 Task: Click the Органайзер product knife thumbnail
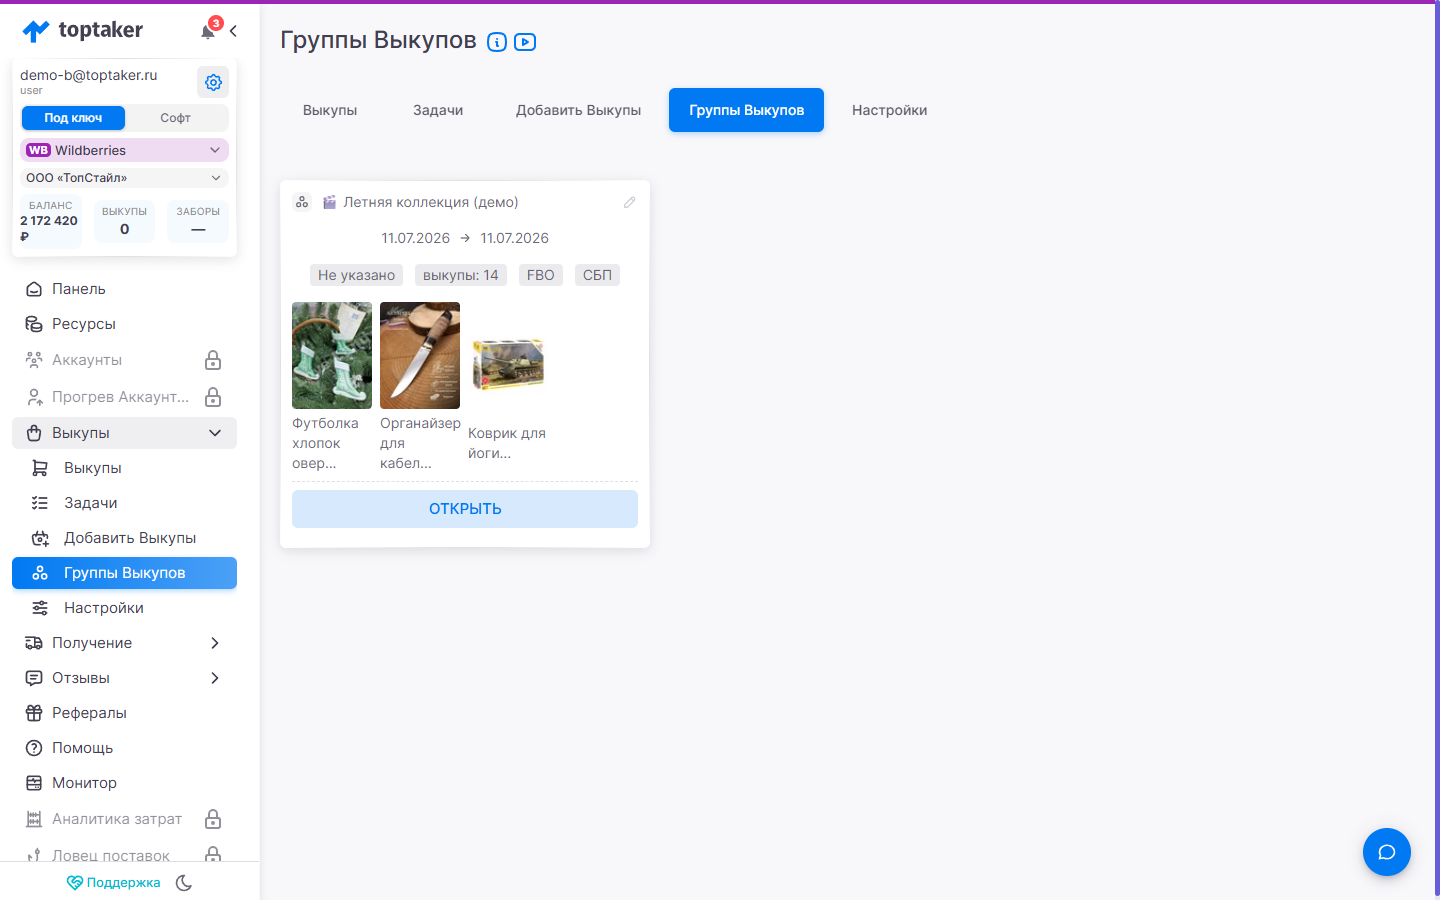pyautogui.click(x=420, y=355)
